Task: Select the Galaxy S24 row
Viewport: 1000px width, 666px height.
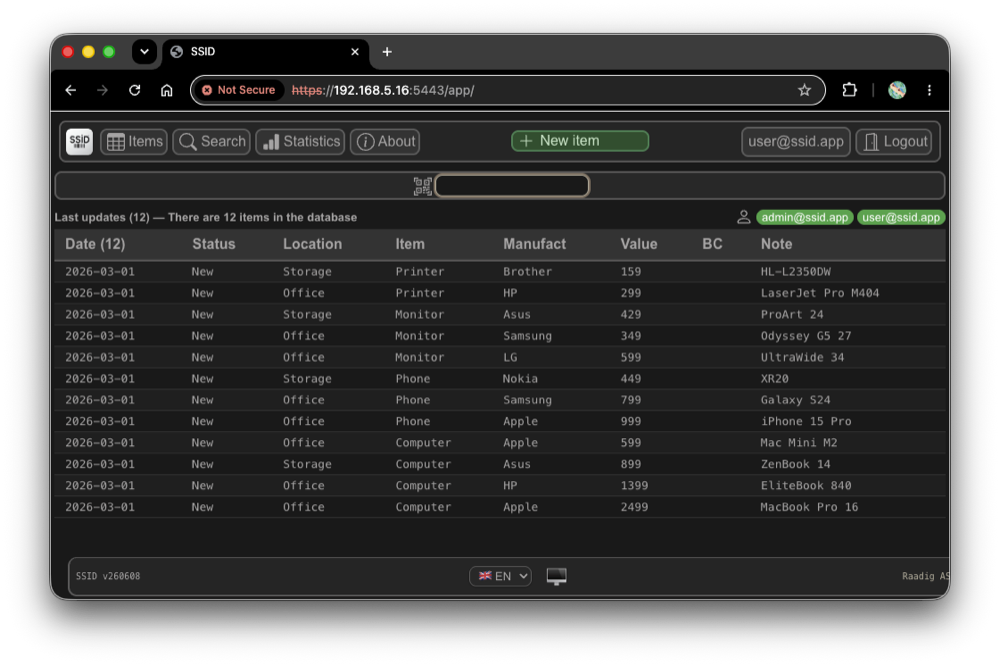Action: 499,400
